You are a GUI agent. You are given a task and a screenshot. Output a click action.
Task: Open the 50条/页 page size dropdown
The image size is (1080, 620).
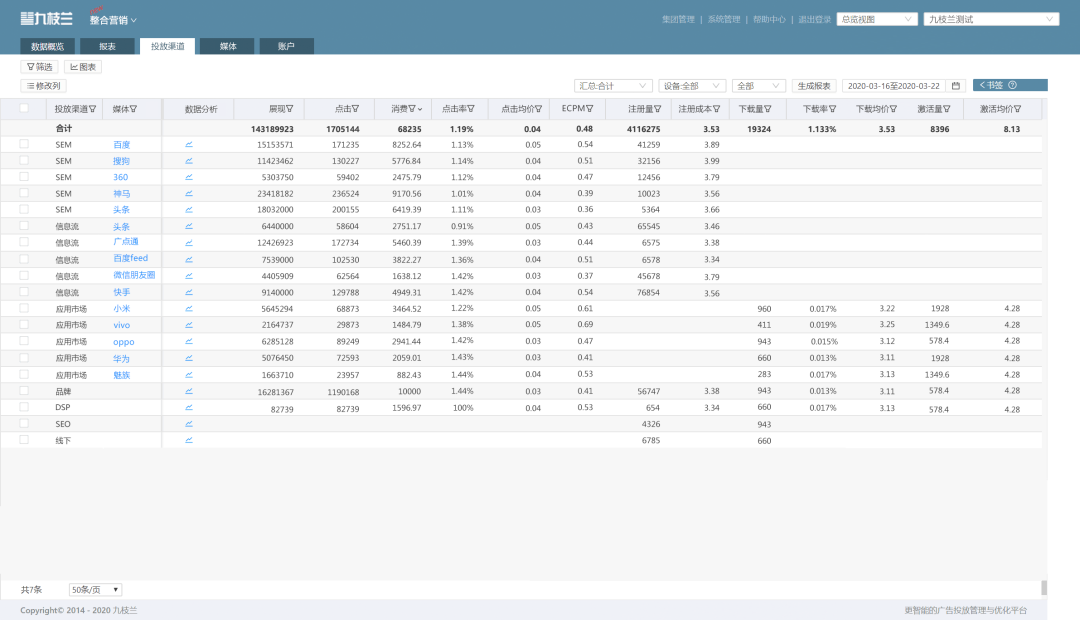tap(96, 590)
